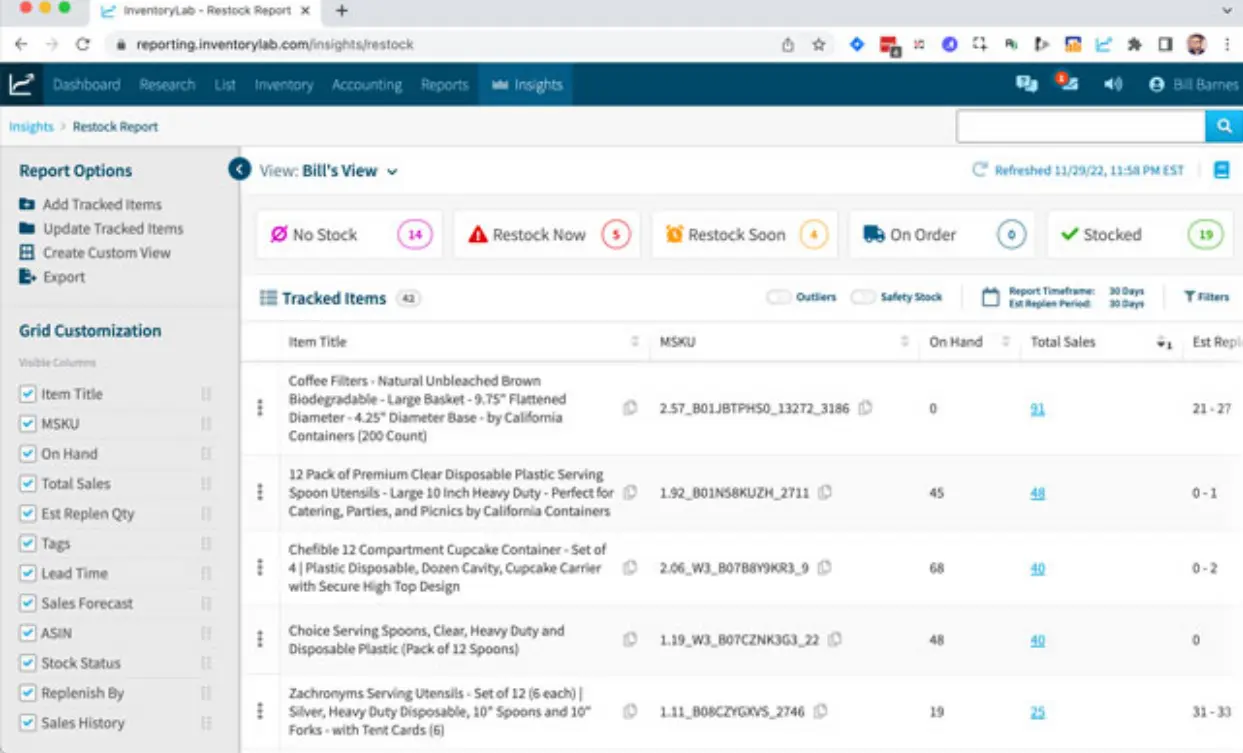Image resolution: width=1243 pixels, height=753 pixels.
Task: Open the blue guide book icon
Action: (1221, 170)
